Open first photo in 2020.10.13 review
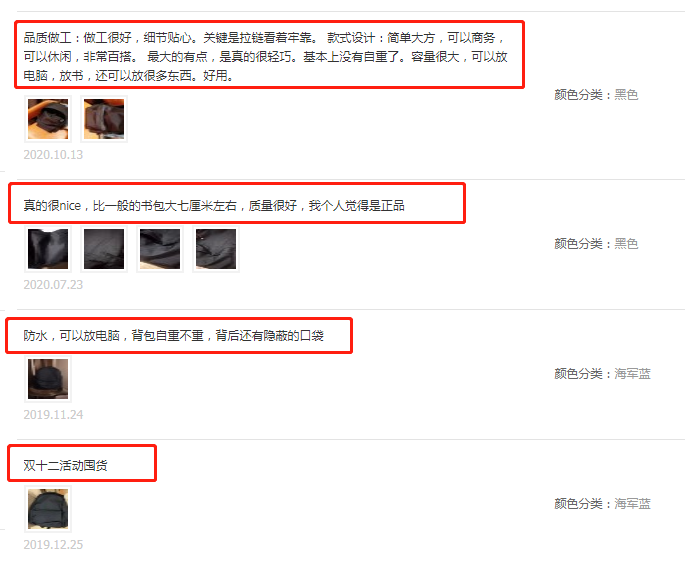 [x=48, y=119]
